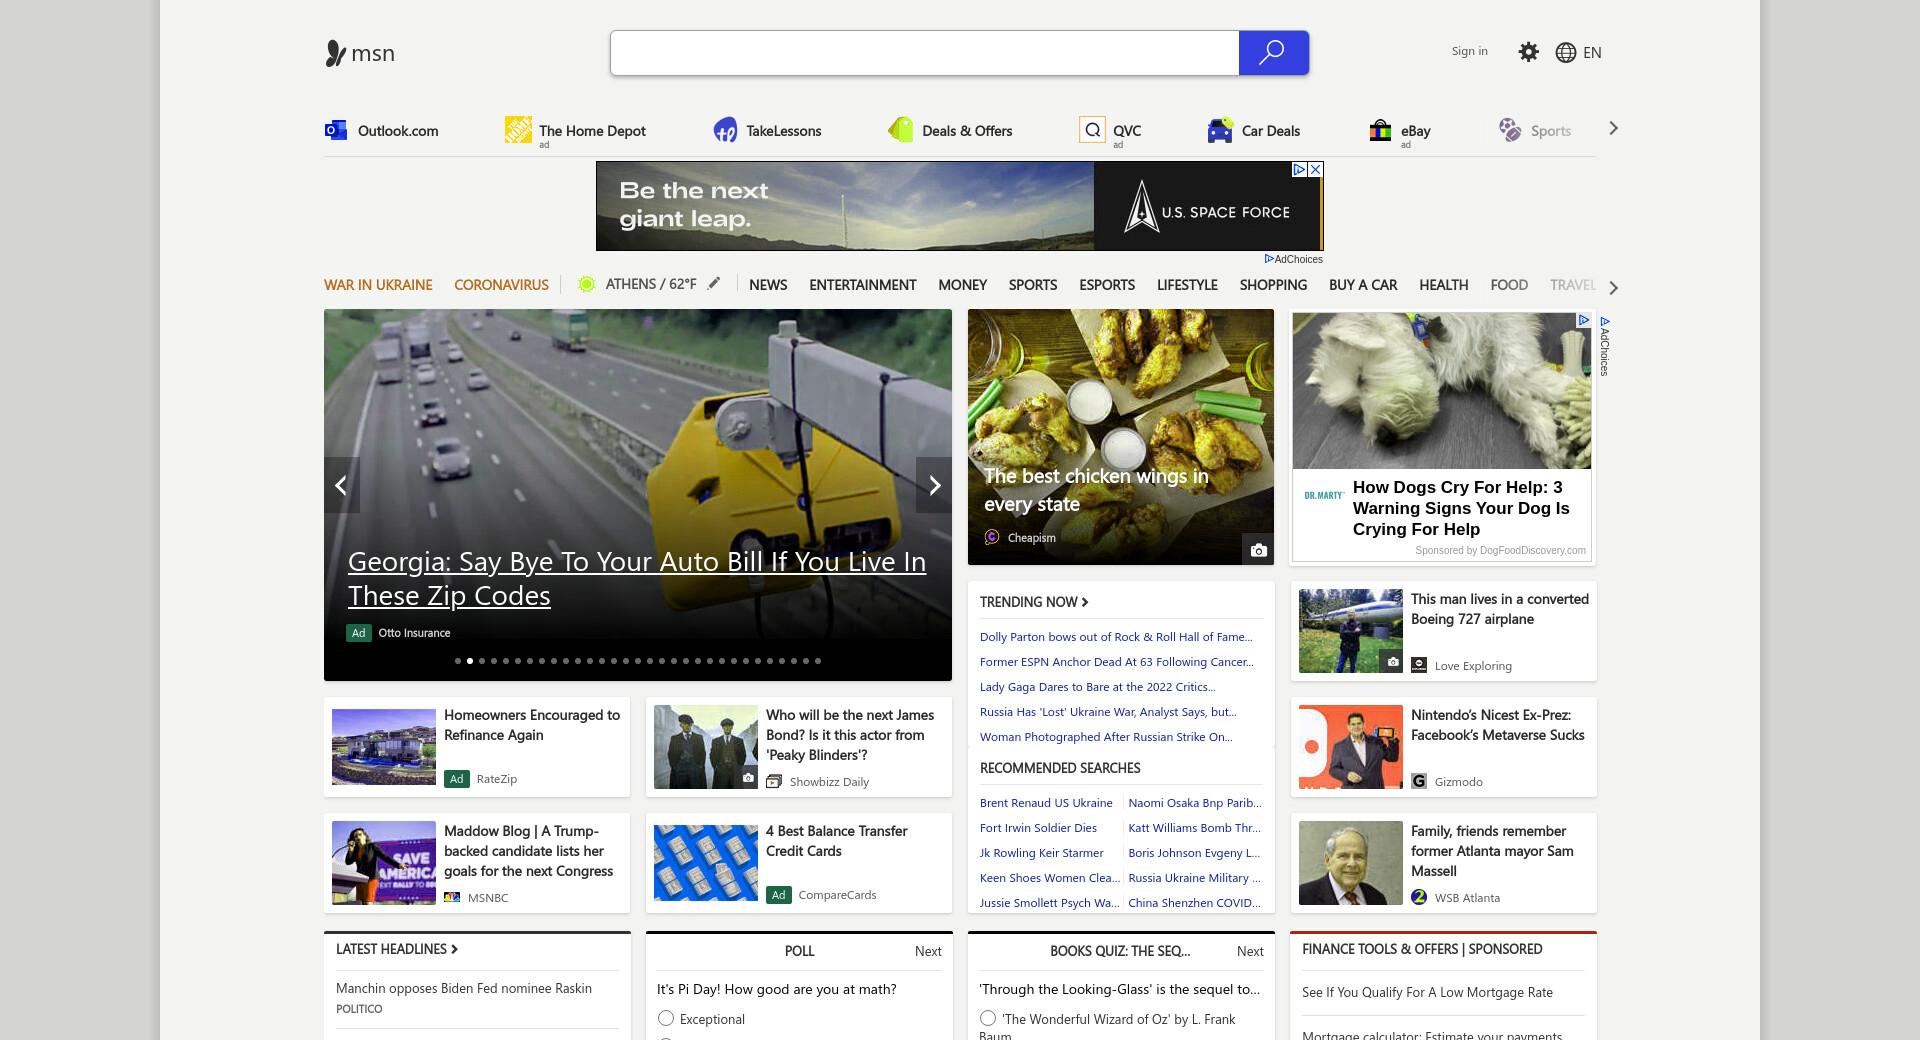The height and width of the screenshot is (1040, 1920).
Task: Go to Next books quiz question
Action: click(1250, 951)
